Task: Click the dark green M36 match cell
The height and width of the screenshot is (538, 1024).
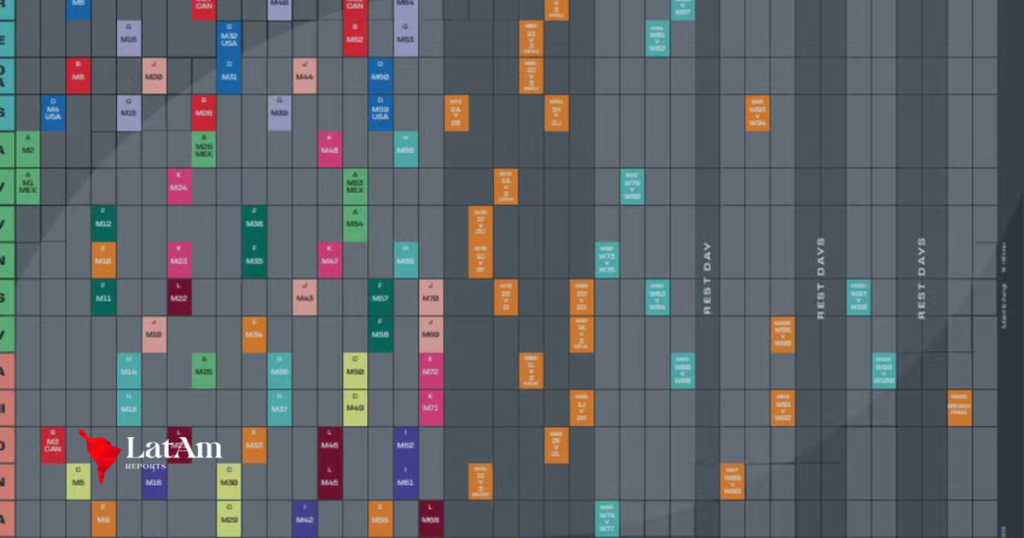Action: 255,223
